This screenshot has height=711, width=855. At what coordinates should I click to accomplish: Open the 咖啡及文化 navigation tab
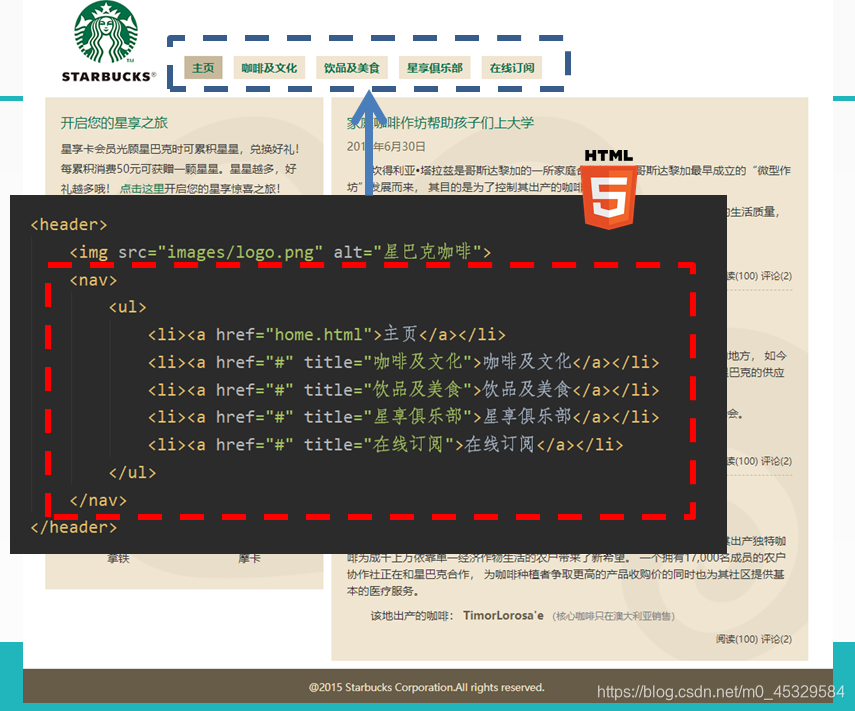tap(269, 68)
